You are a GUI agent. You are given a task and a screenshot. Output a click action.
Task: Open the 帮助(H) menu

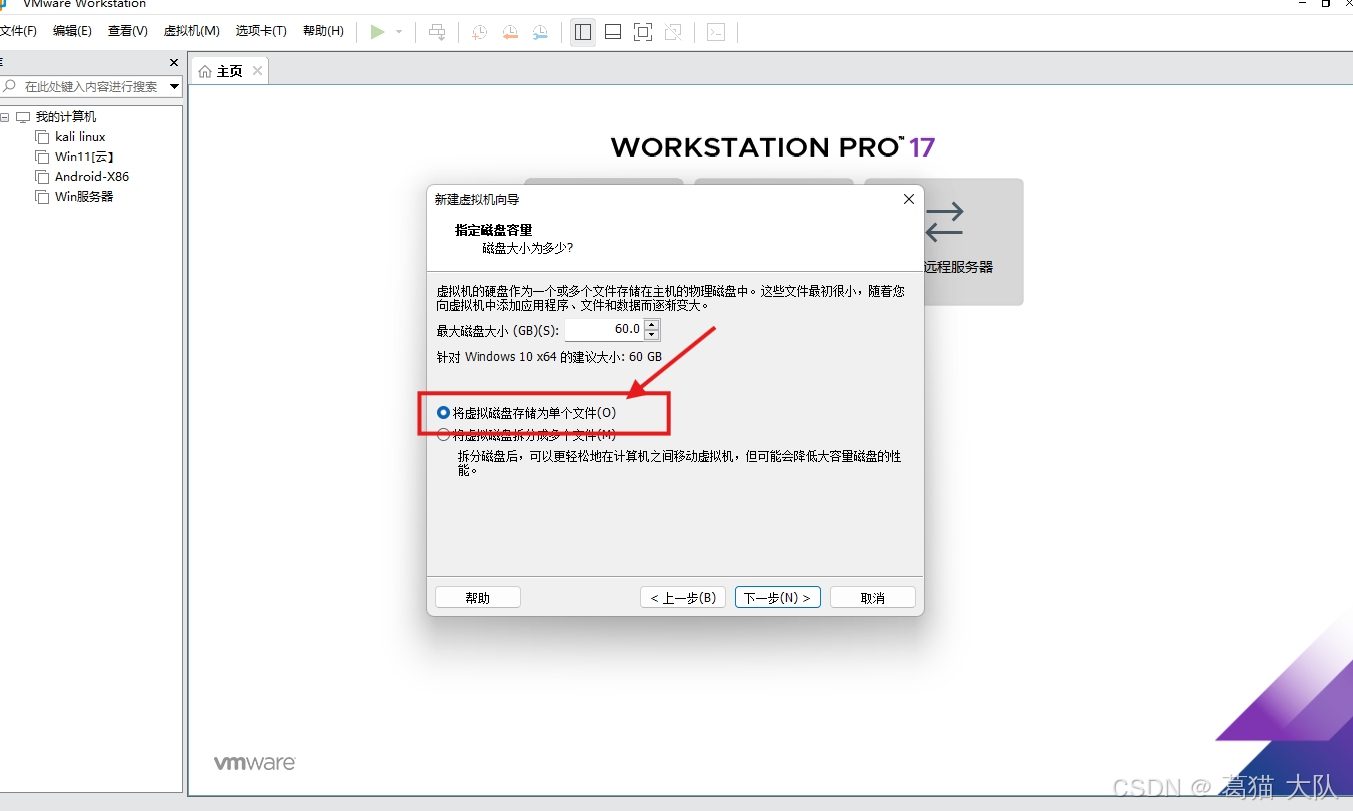tap(323, 31)
